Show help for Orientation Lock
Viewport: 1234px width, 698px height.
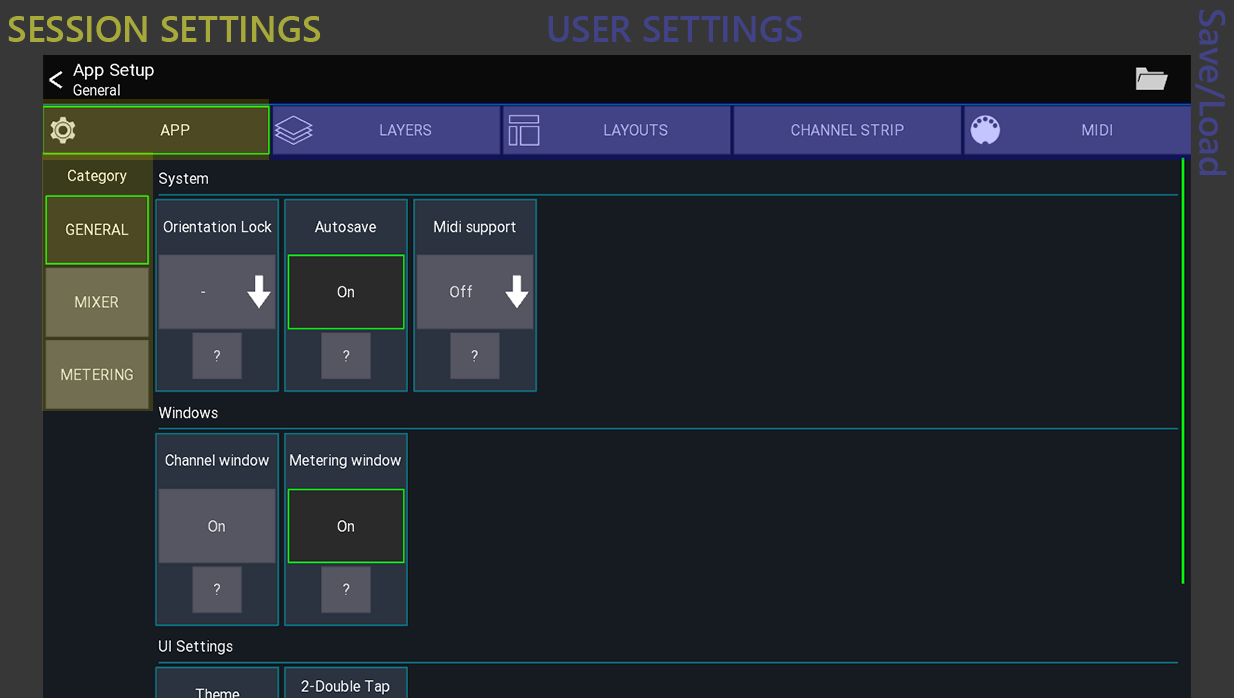click(x=217, y=356)
